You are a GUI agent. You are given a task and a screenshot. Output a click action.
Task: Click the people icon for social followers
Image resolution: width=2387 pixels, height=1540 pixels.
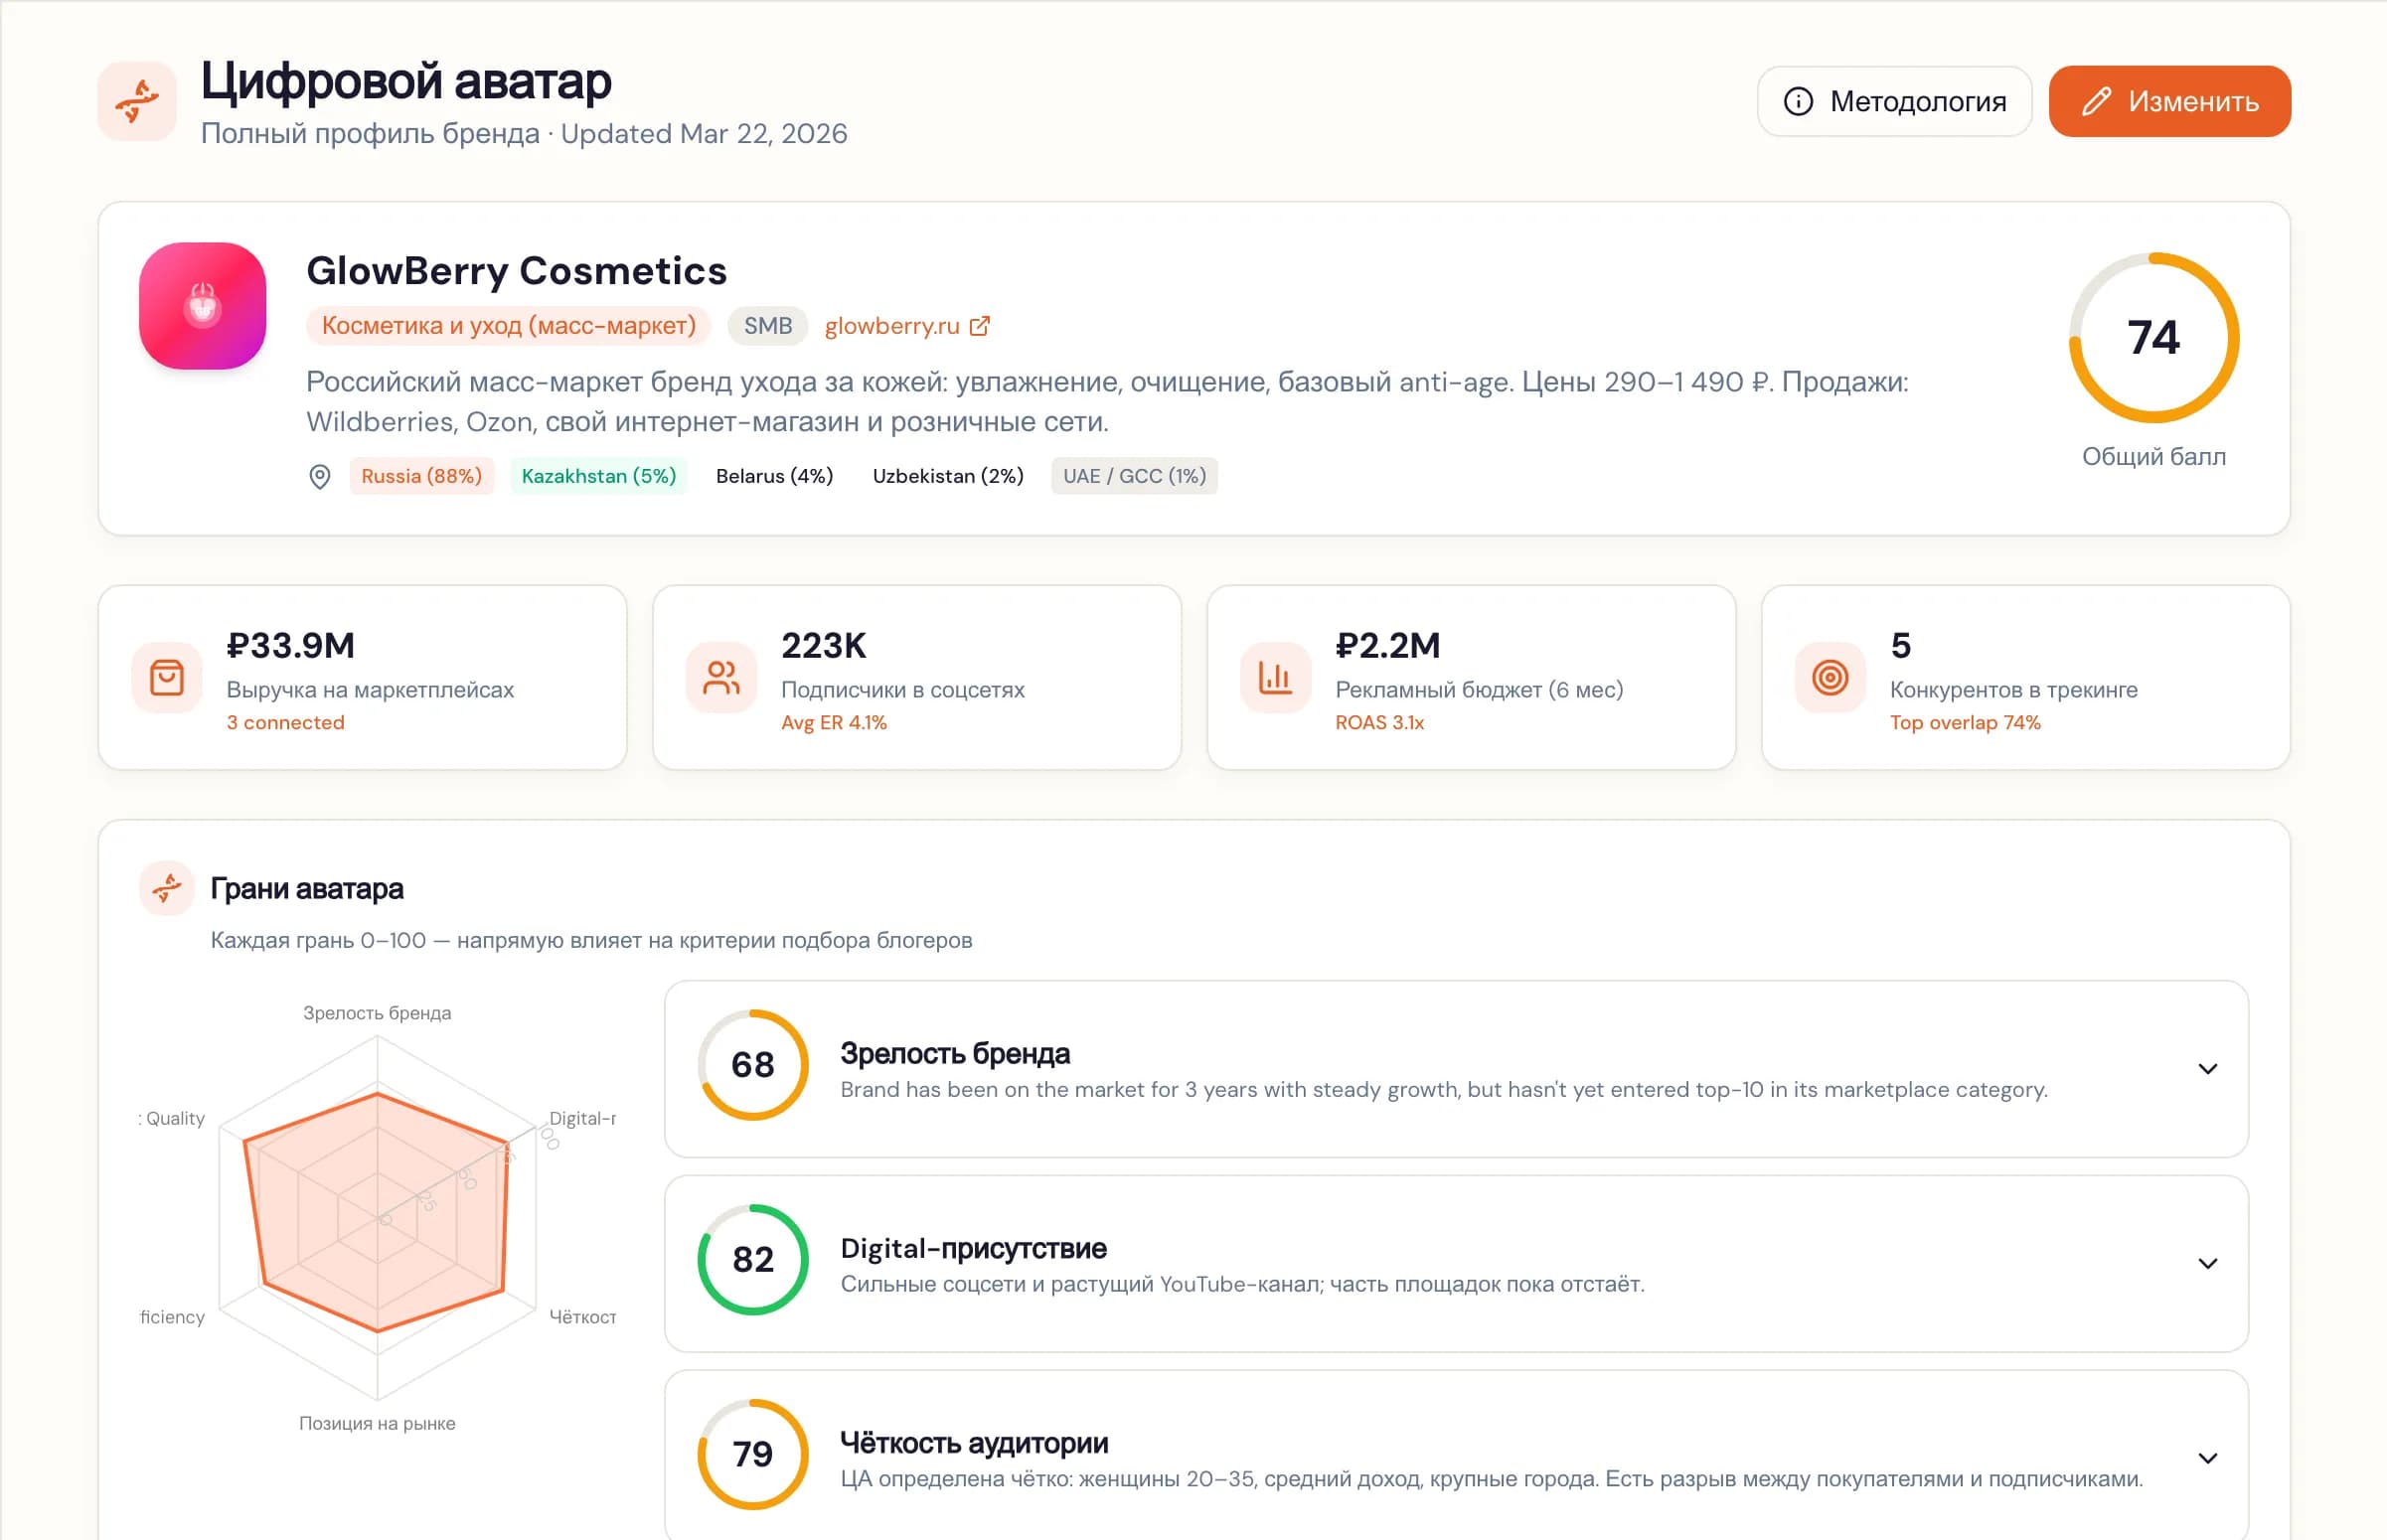coord(721,678)
